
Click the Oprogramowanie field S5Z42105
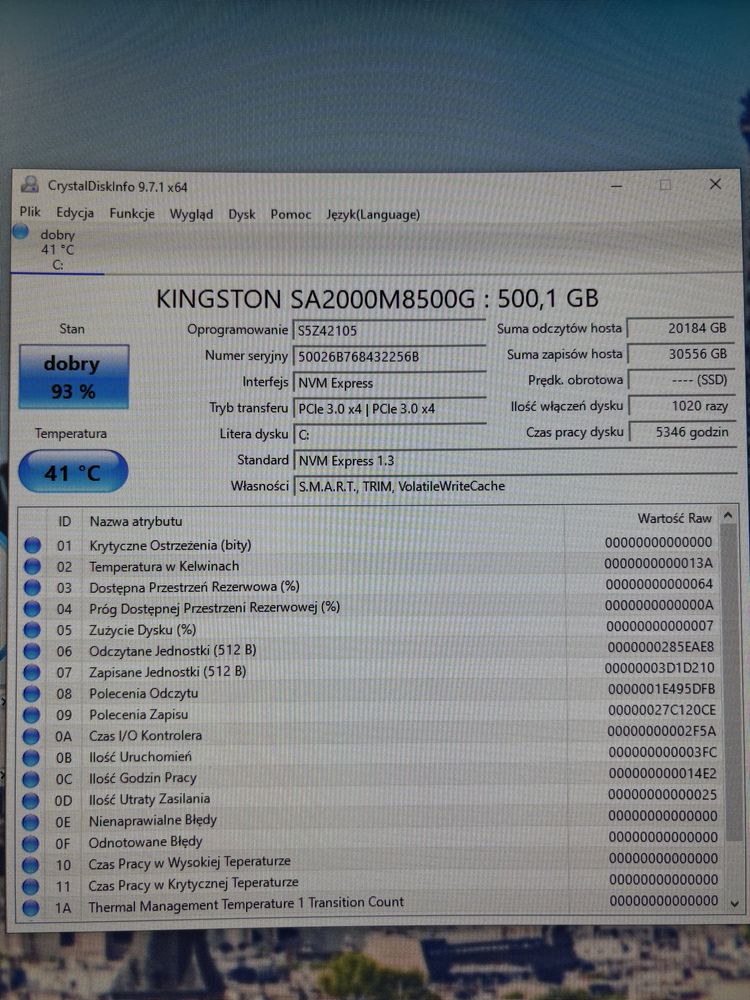[x=389, y=330]
